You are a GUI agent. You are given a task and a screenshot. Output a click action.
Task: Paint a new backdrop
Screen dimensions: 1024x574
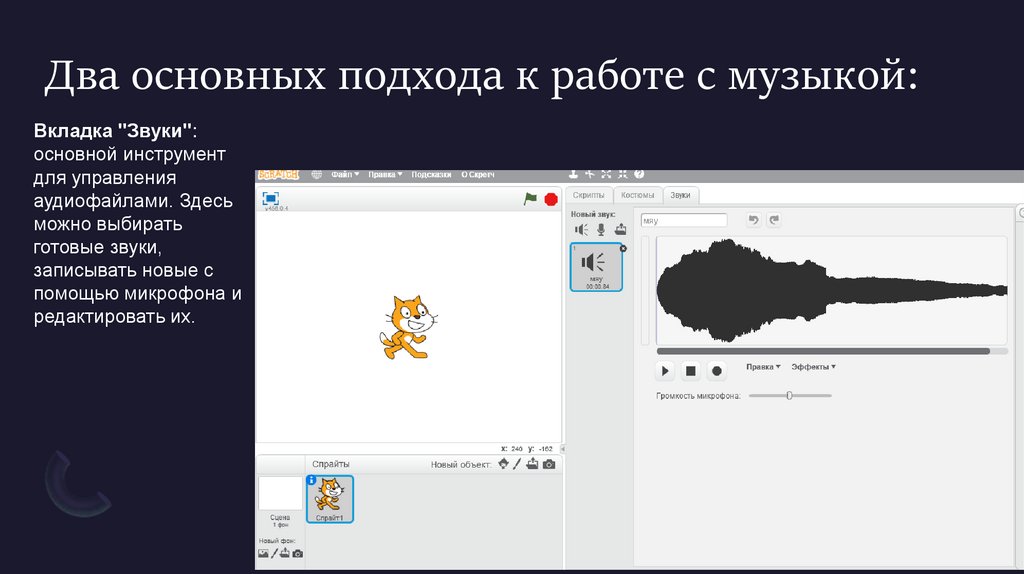pyautogui.click(x=274, y=553)
